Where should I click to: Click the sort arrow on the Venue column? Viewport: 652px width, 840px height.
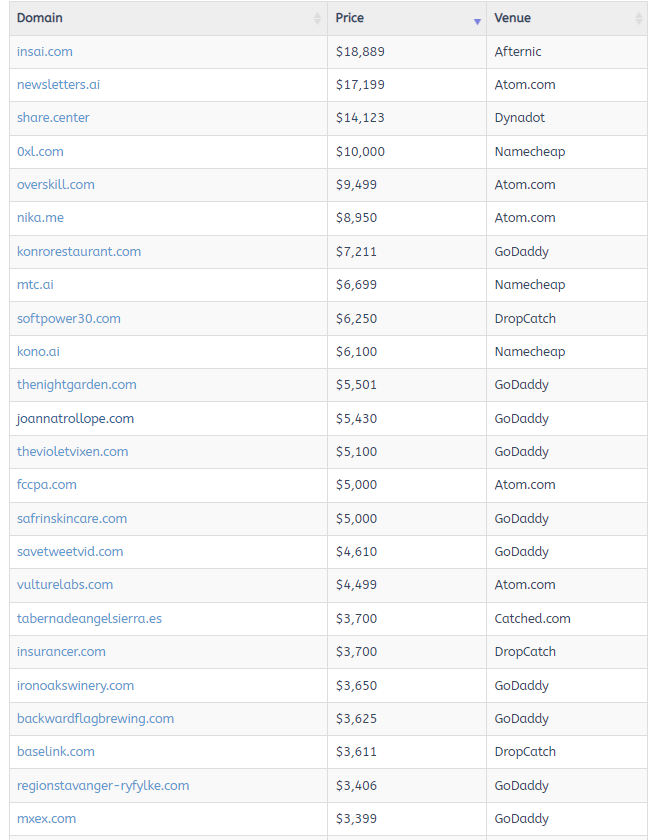641,17
